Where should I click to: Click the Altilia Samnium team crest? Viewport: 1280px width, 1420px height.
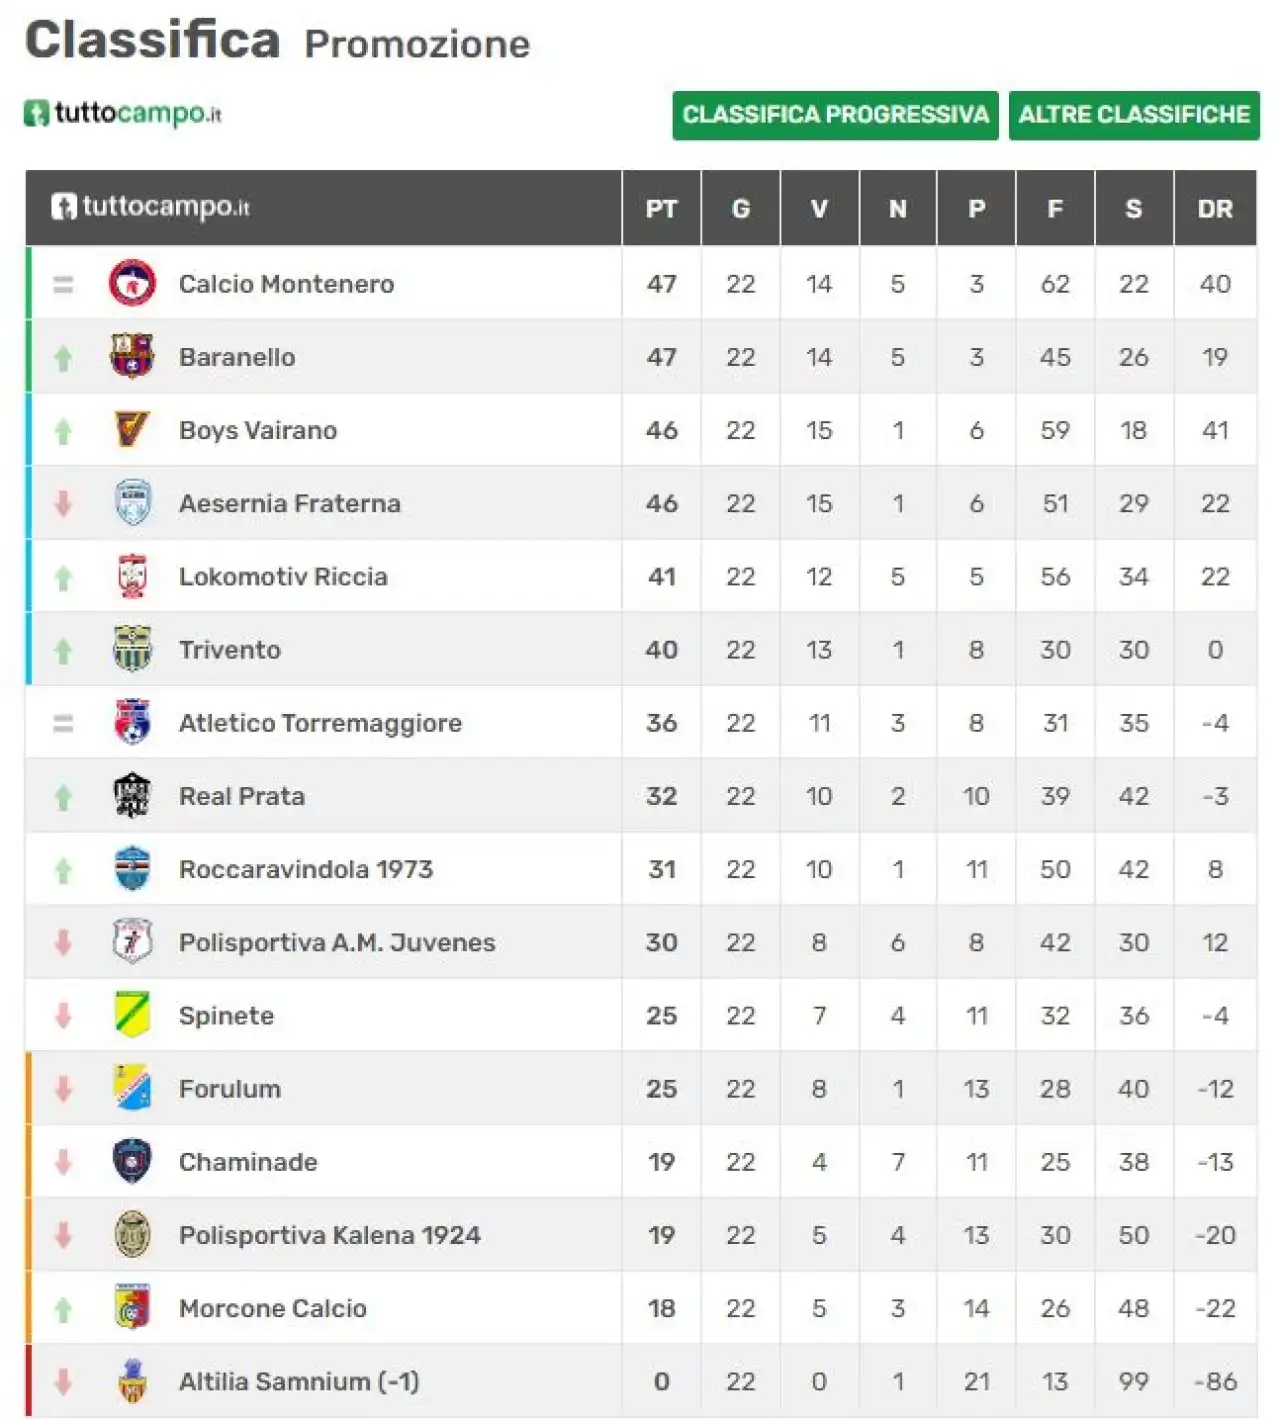pyautogui.click(x=132, y=1381)
